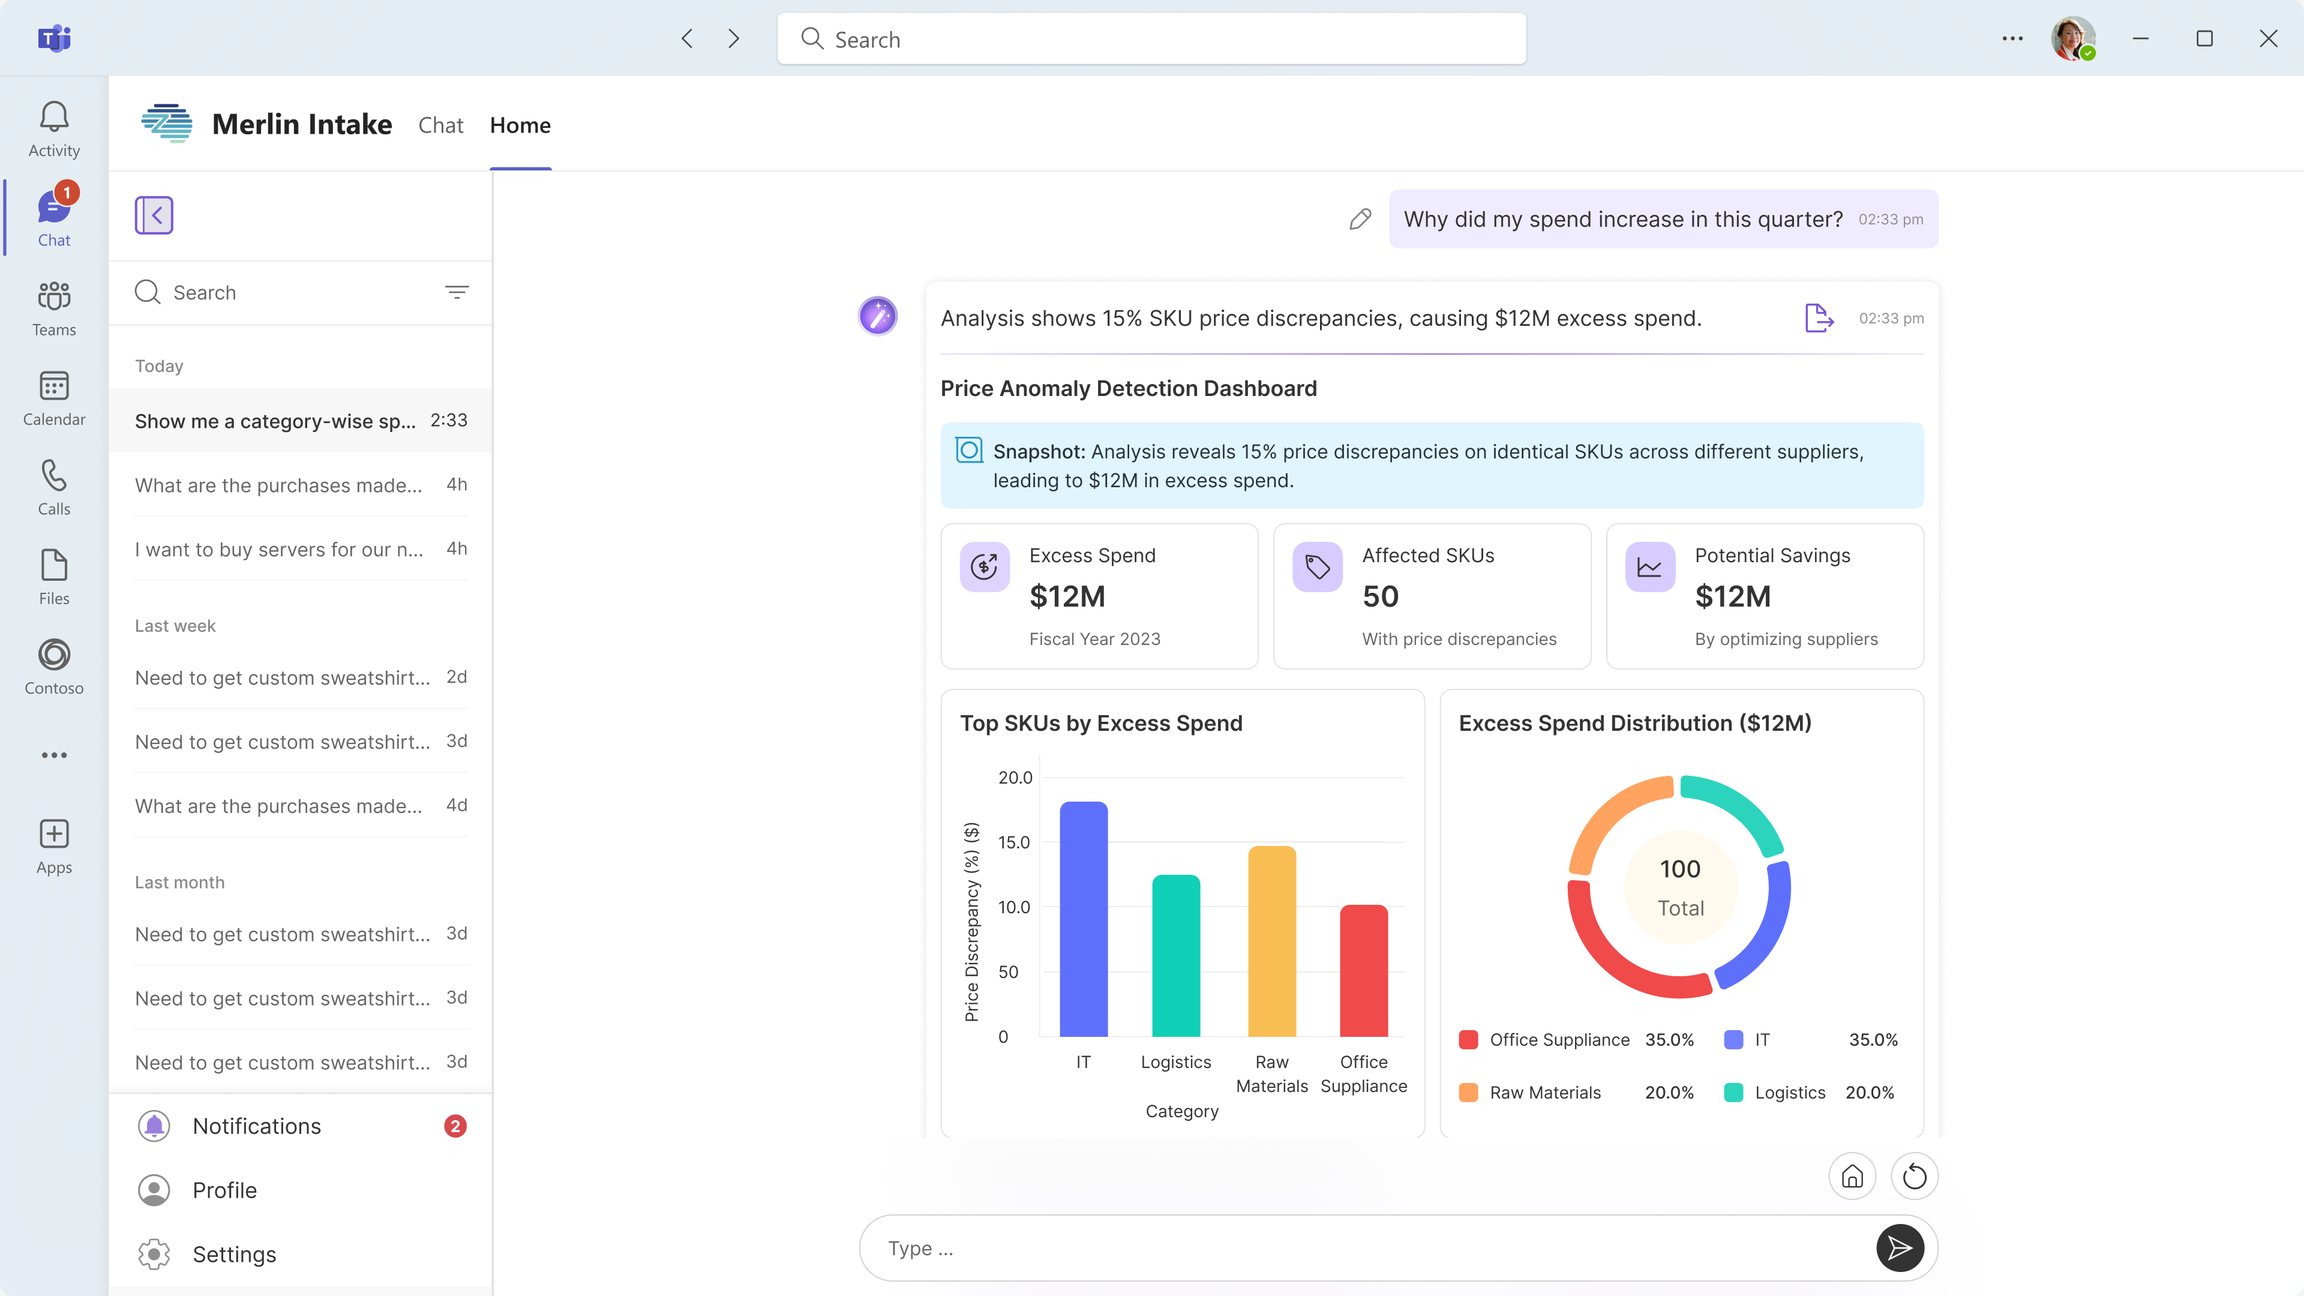
Task: Send the message with arrow button
Action: [x=1900, y=1248]
